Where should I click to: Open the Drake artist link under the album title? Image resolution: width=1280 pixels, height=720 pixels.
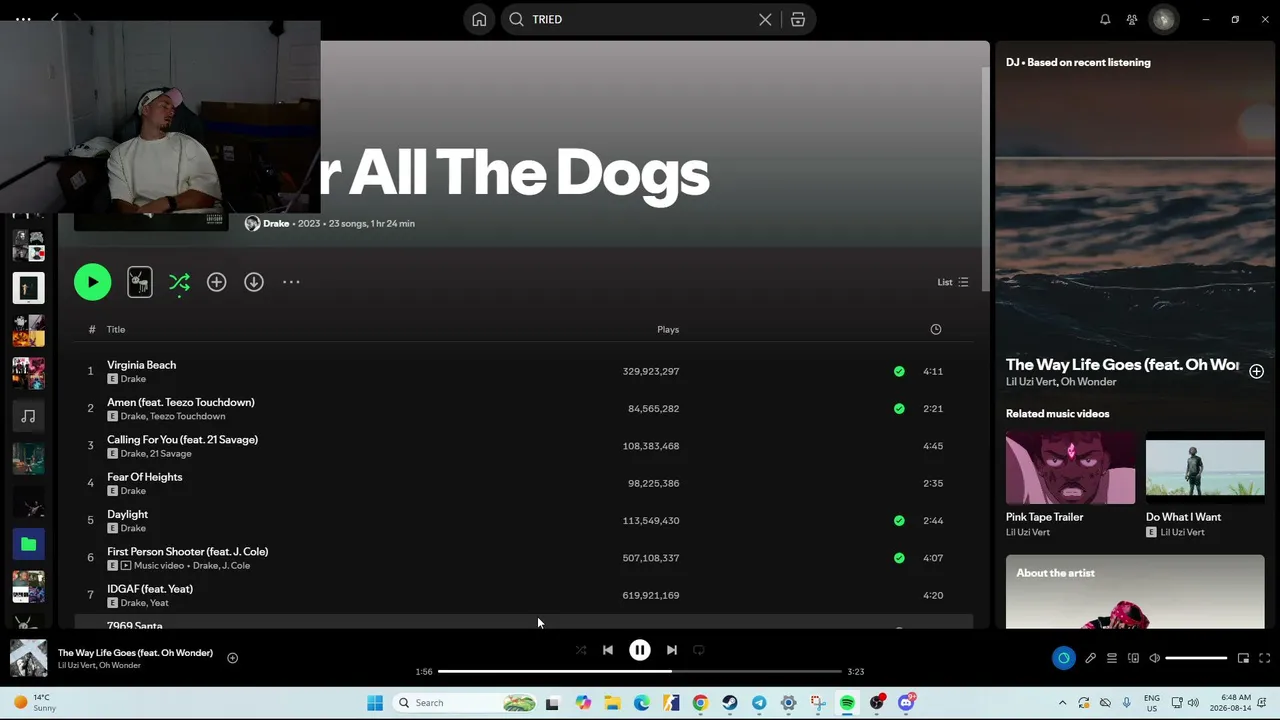pos(276,223)
